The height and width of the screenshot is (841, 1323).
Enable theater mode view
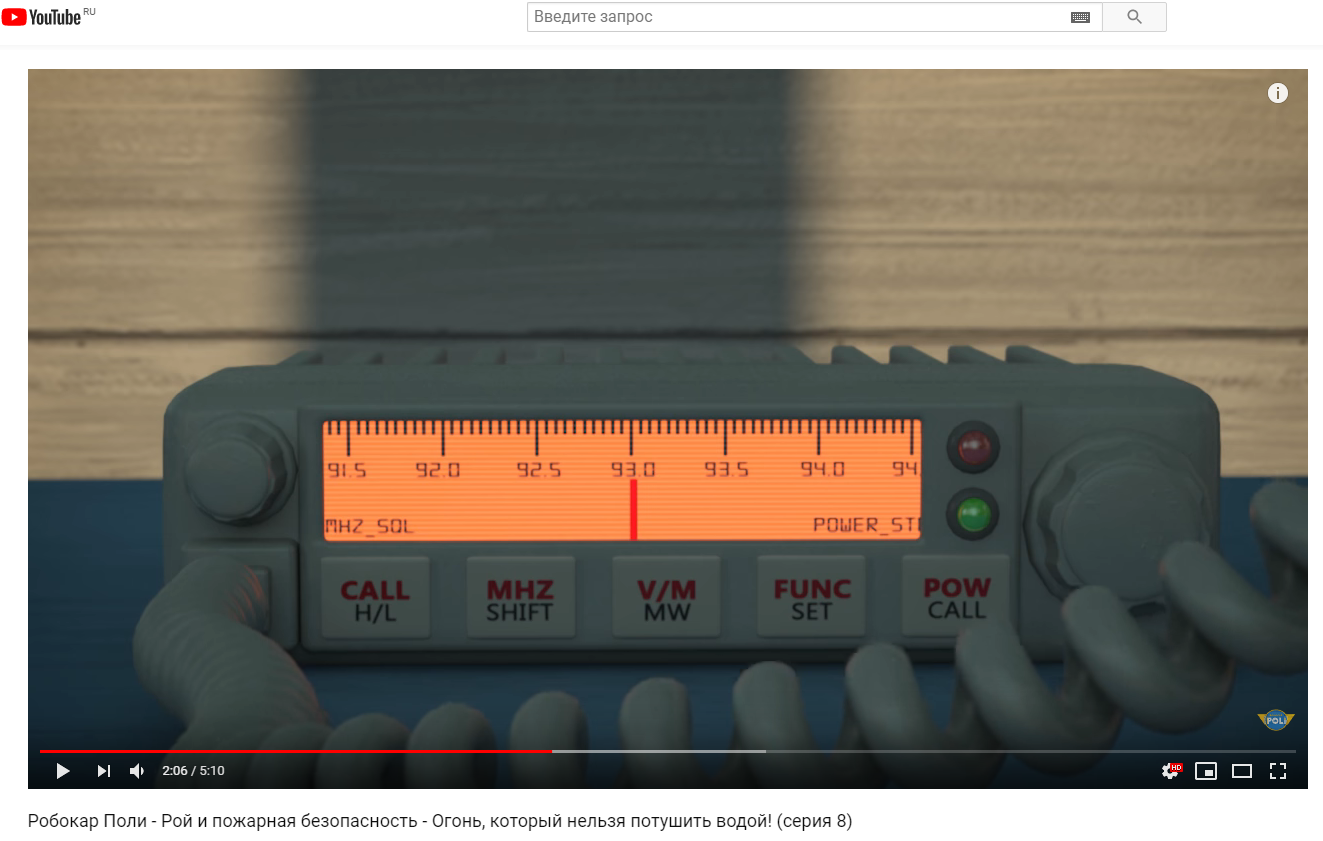tap(1242, 771)
